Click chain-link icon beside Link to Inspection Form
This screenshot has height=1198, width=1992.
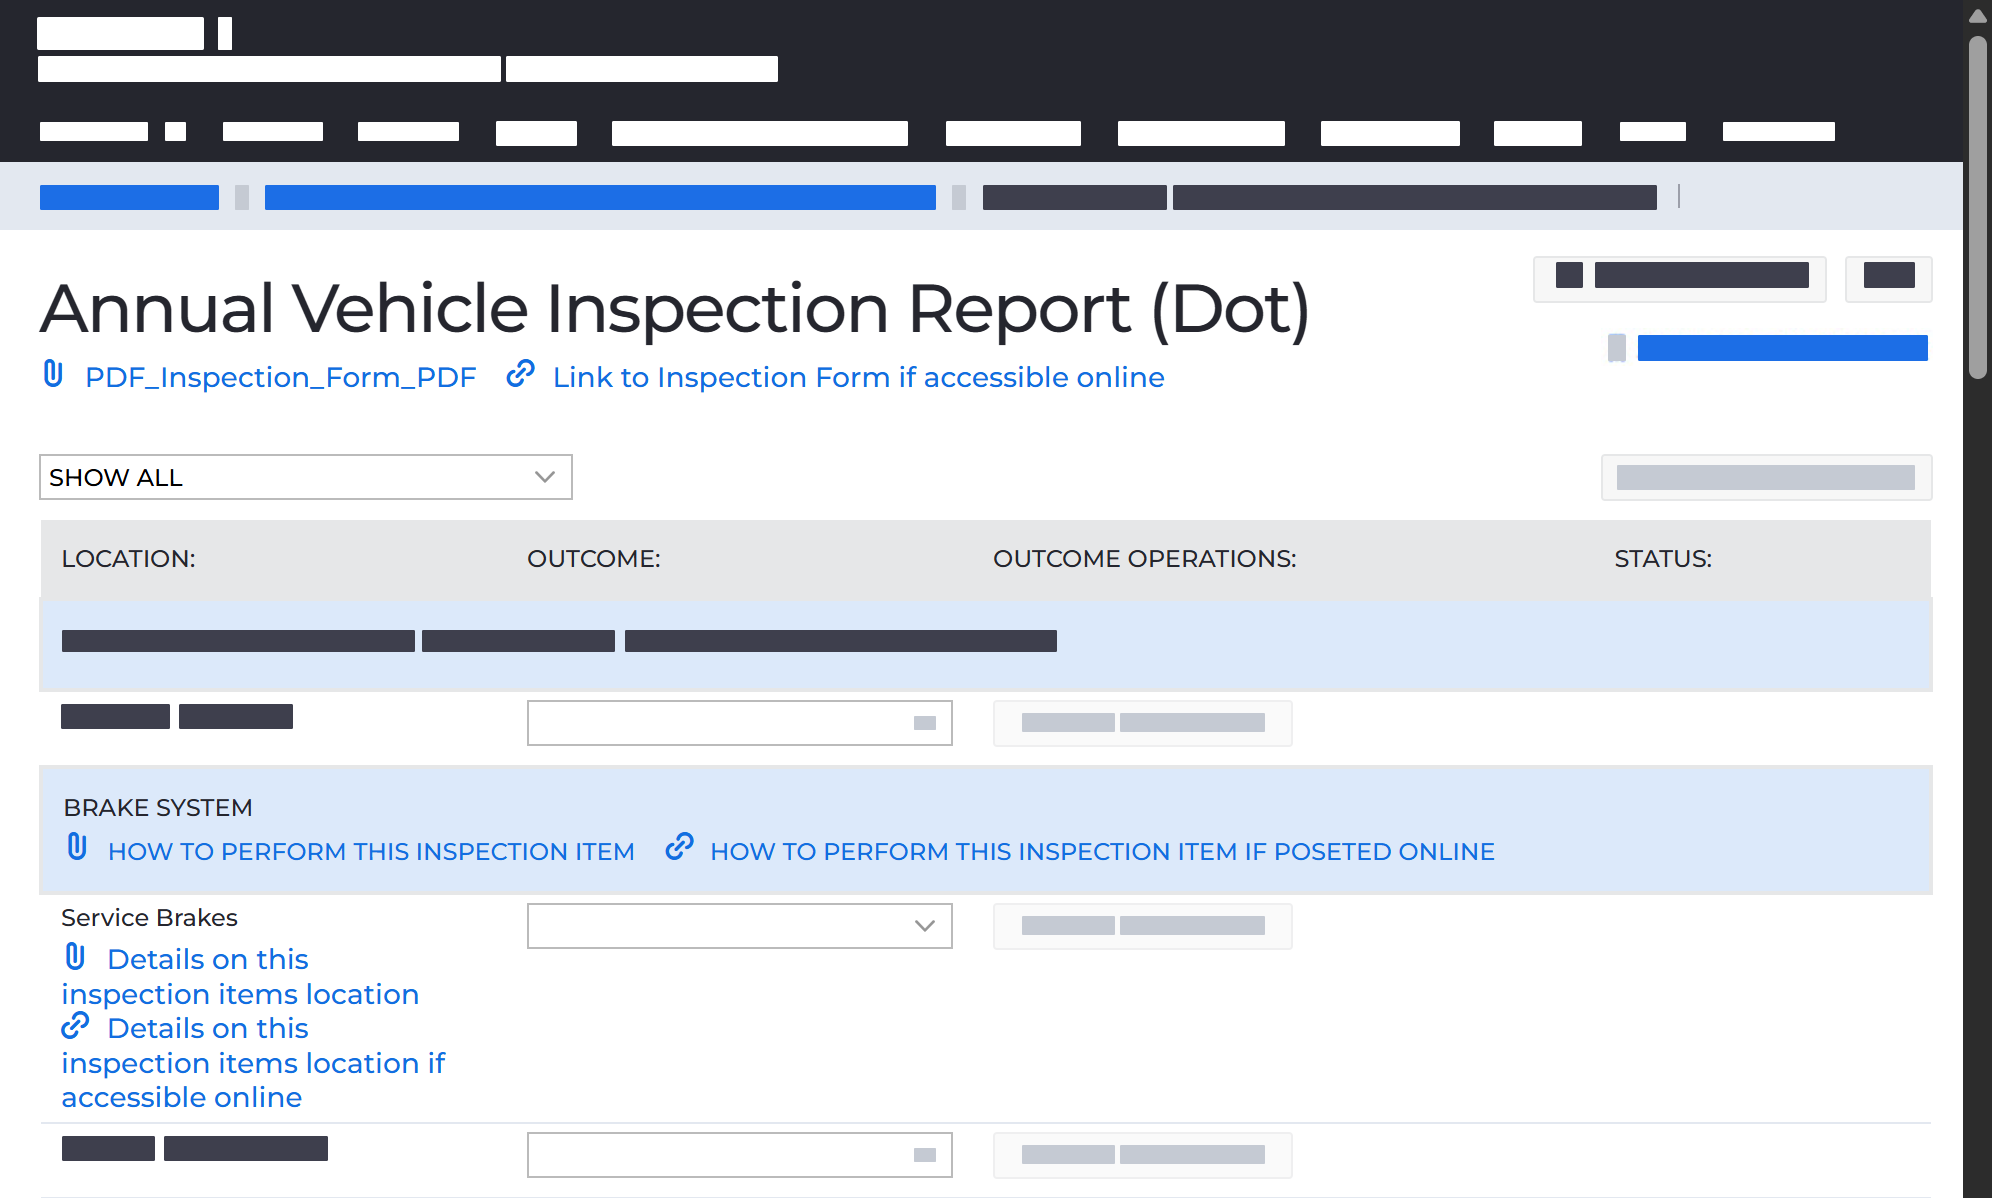pyautogui.click(x=520, y=374)
